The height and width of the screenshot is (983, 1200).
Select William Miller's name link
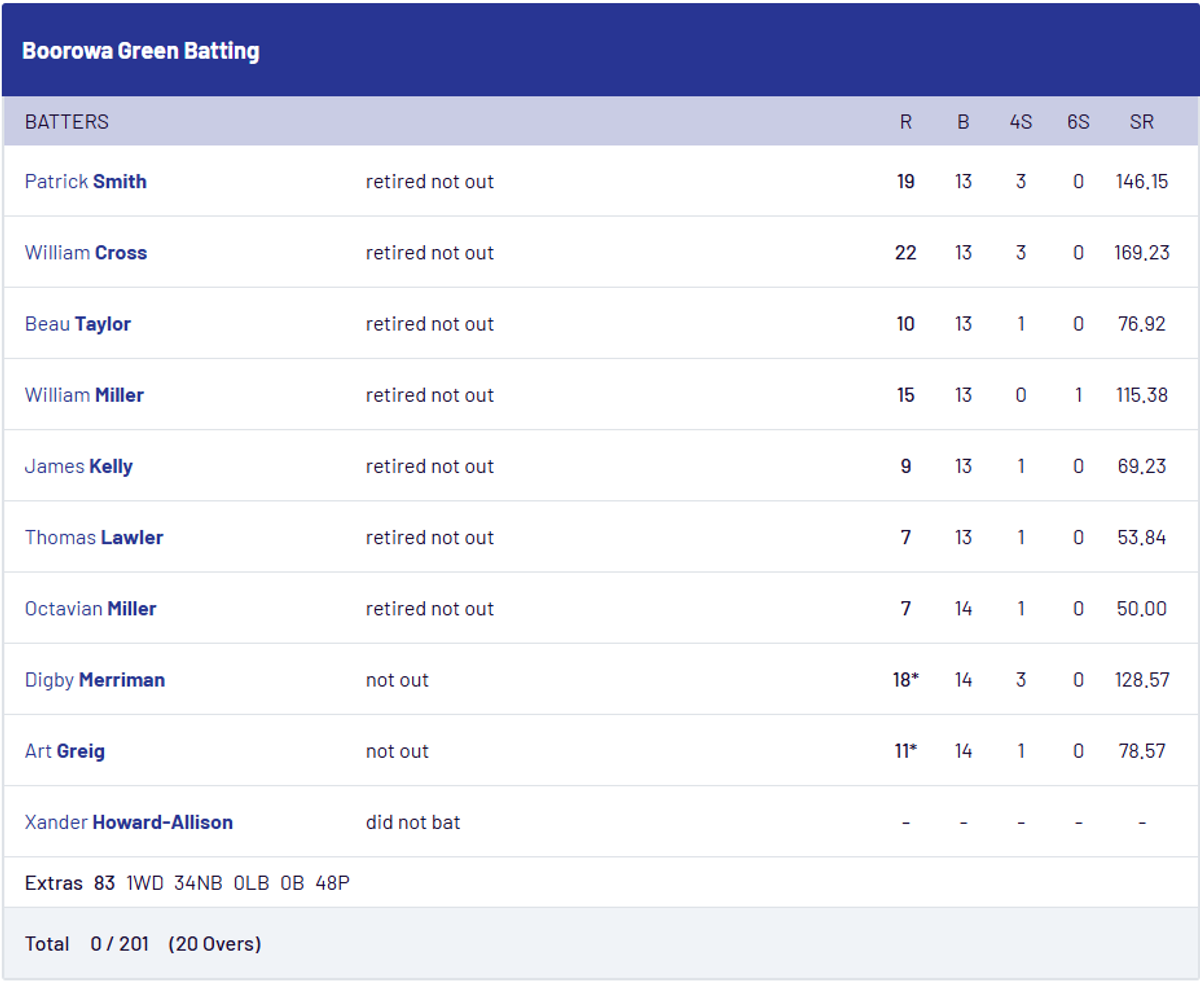point(85,395)
